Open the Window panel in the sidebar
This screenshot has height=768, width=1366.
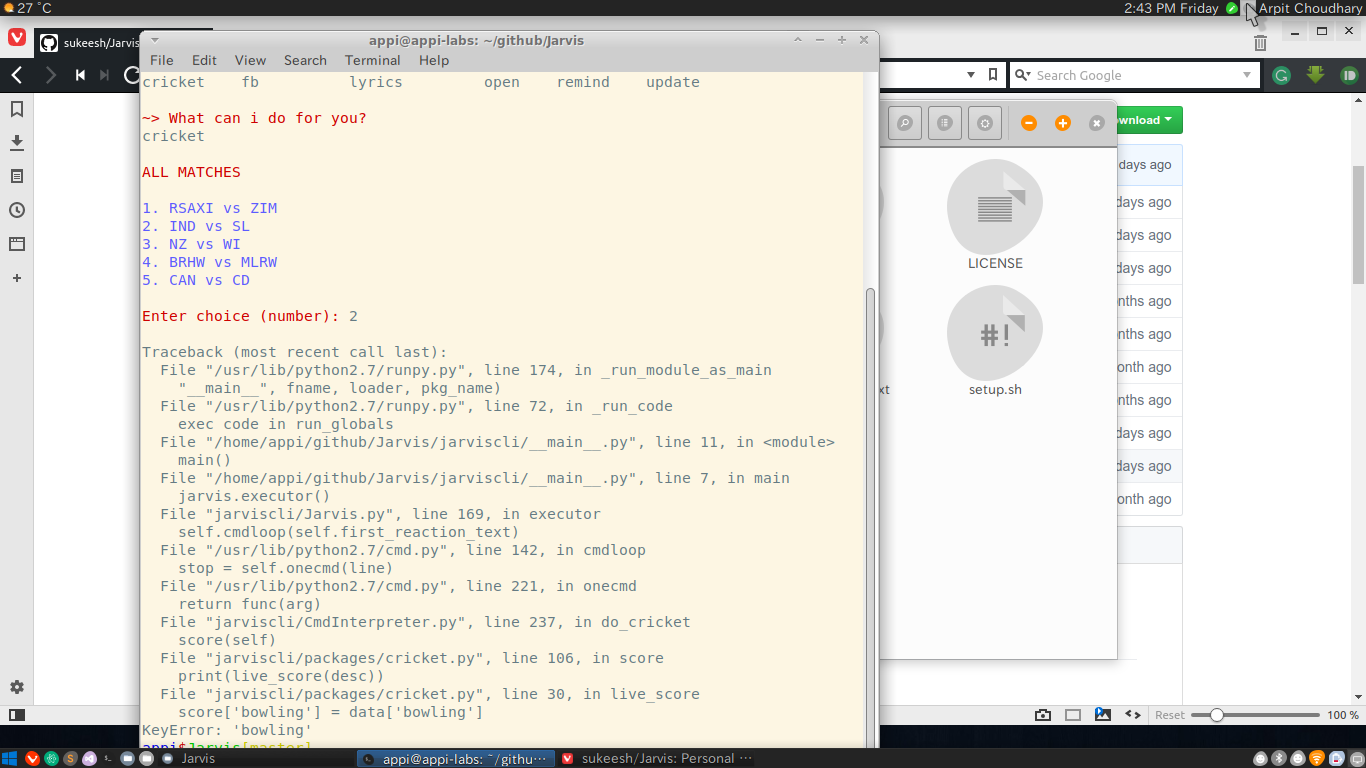click(x=16, y=243)
